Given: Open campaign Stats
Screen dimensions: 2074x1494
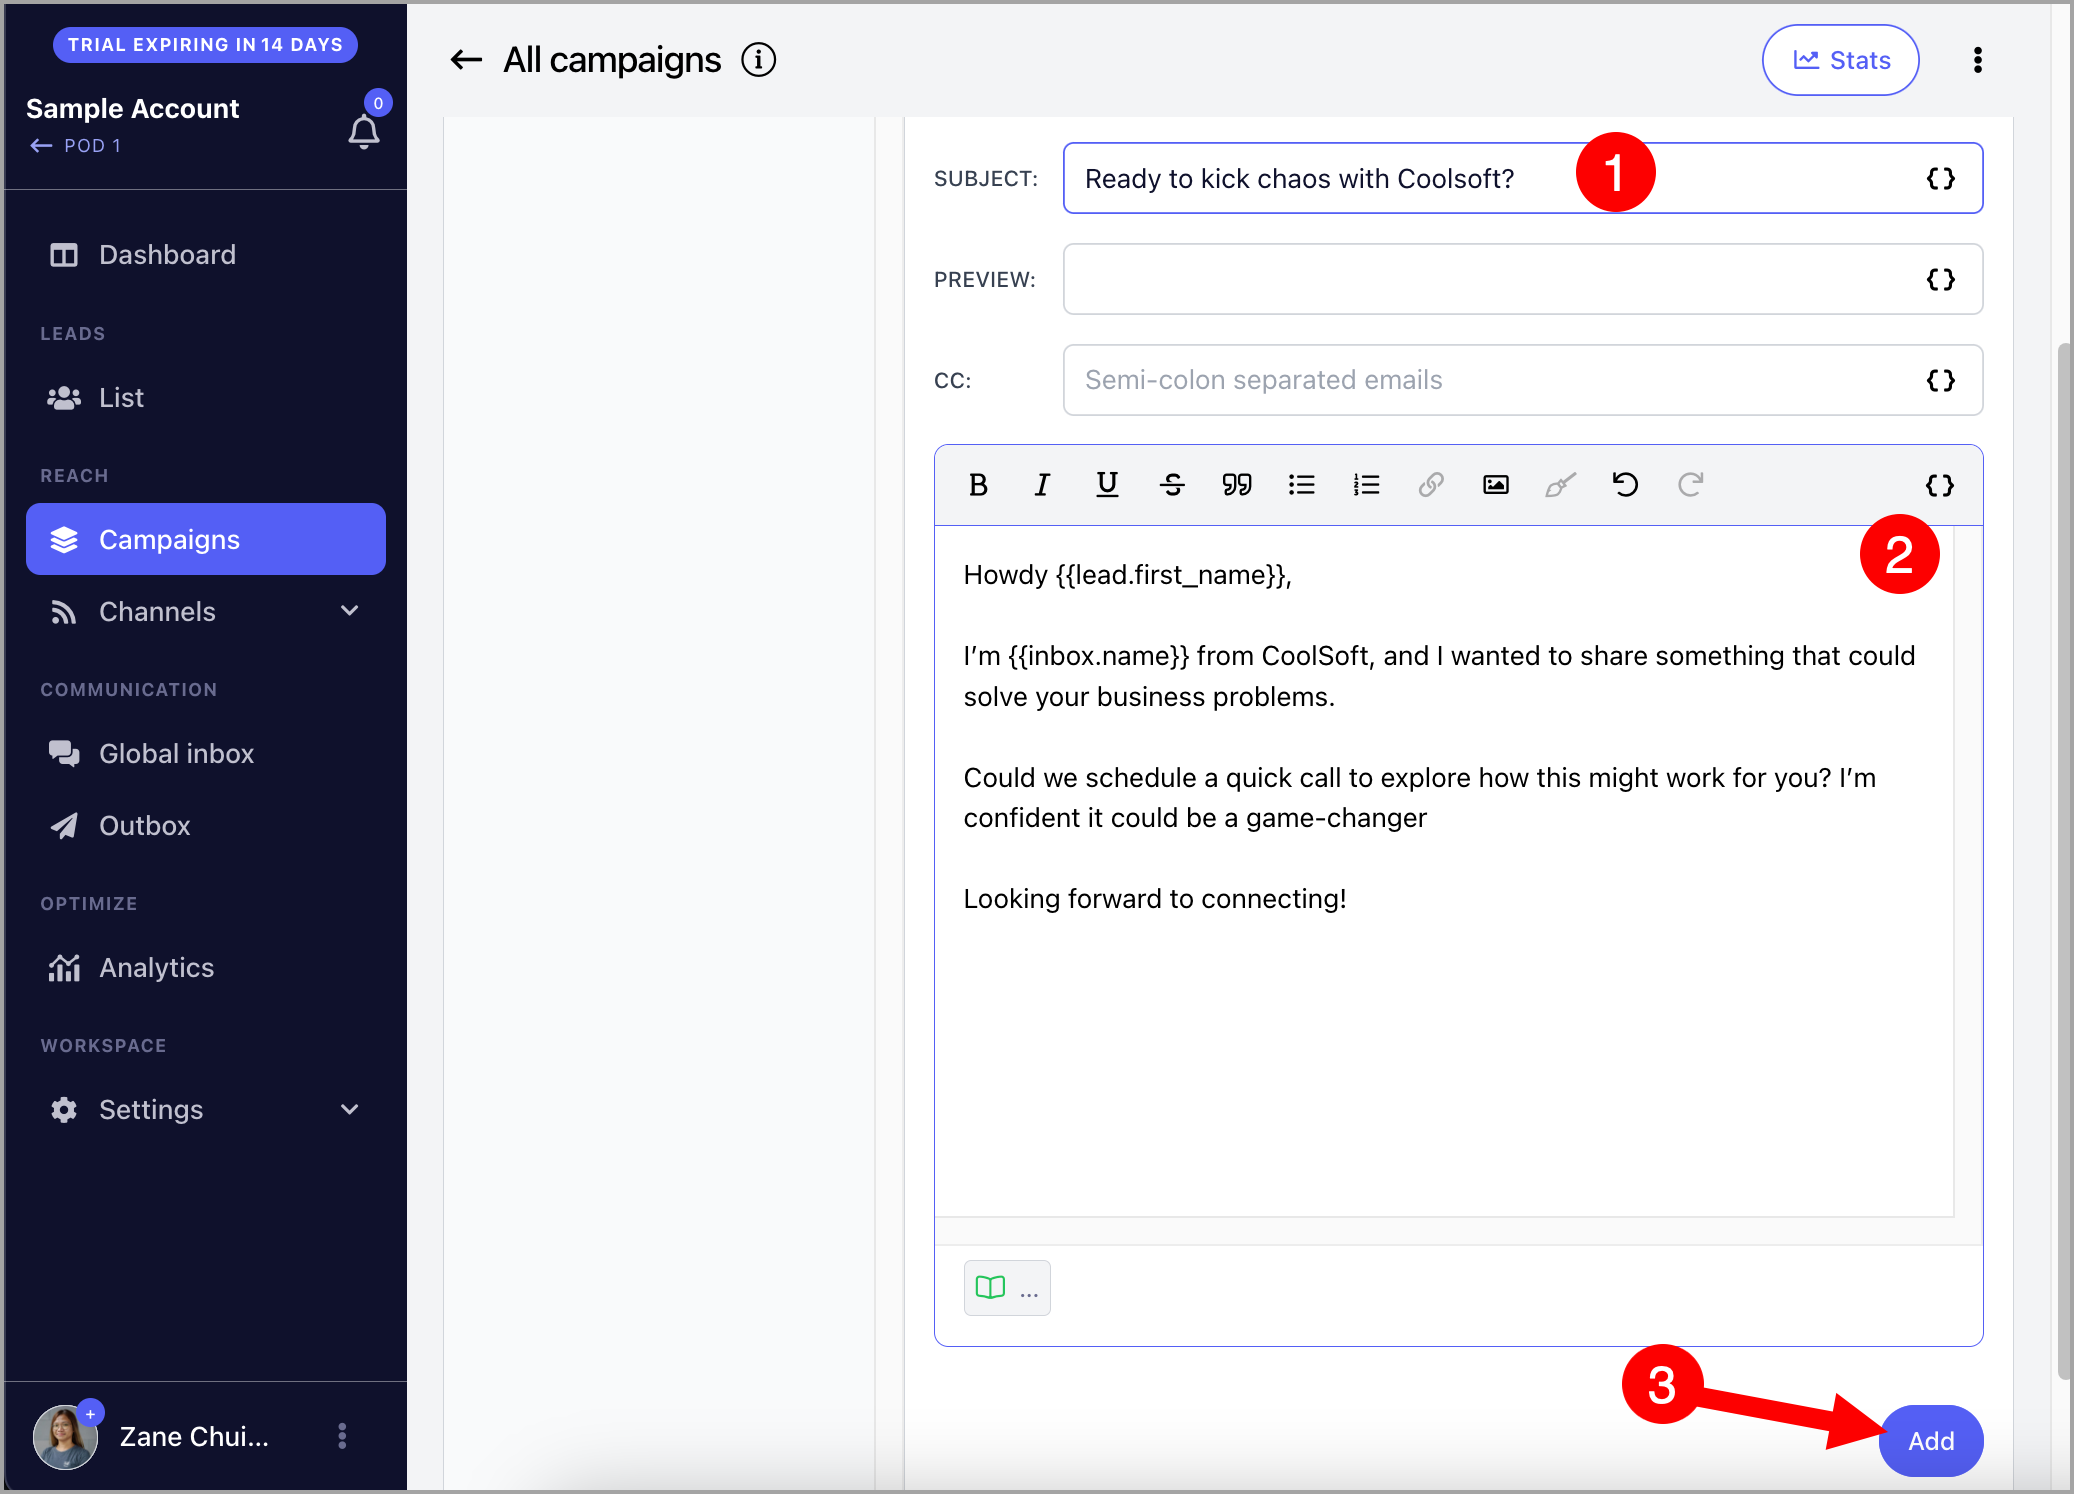Looking at the screenshot, I should pyautogui.click(x=1840, y=60).
